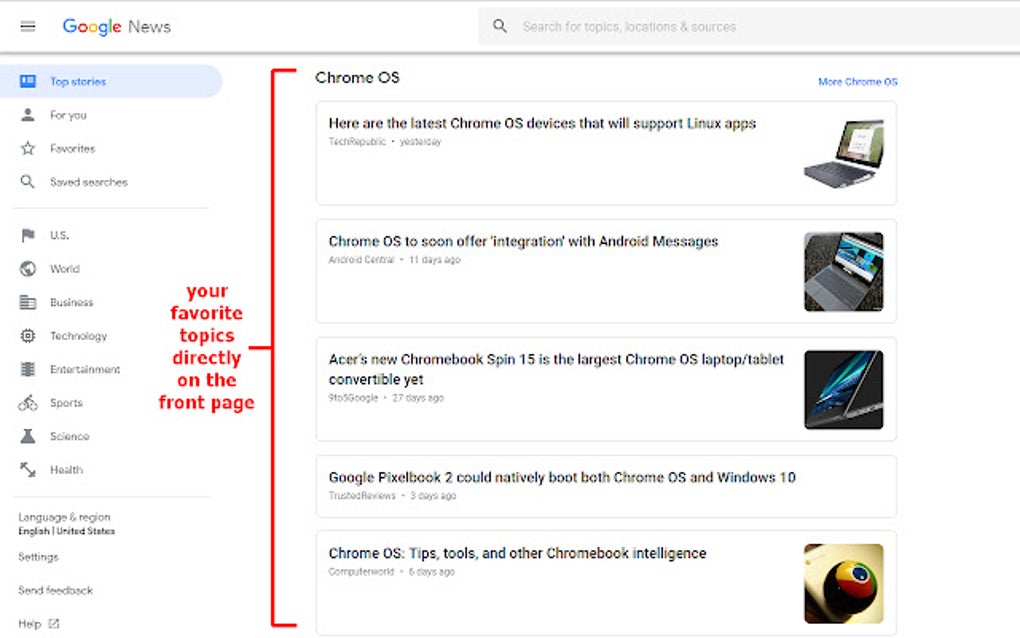The width and height of the screenshot is (1020, 638).
Task: Click the U.S. flag icon
Action: [27, 235]
